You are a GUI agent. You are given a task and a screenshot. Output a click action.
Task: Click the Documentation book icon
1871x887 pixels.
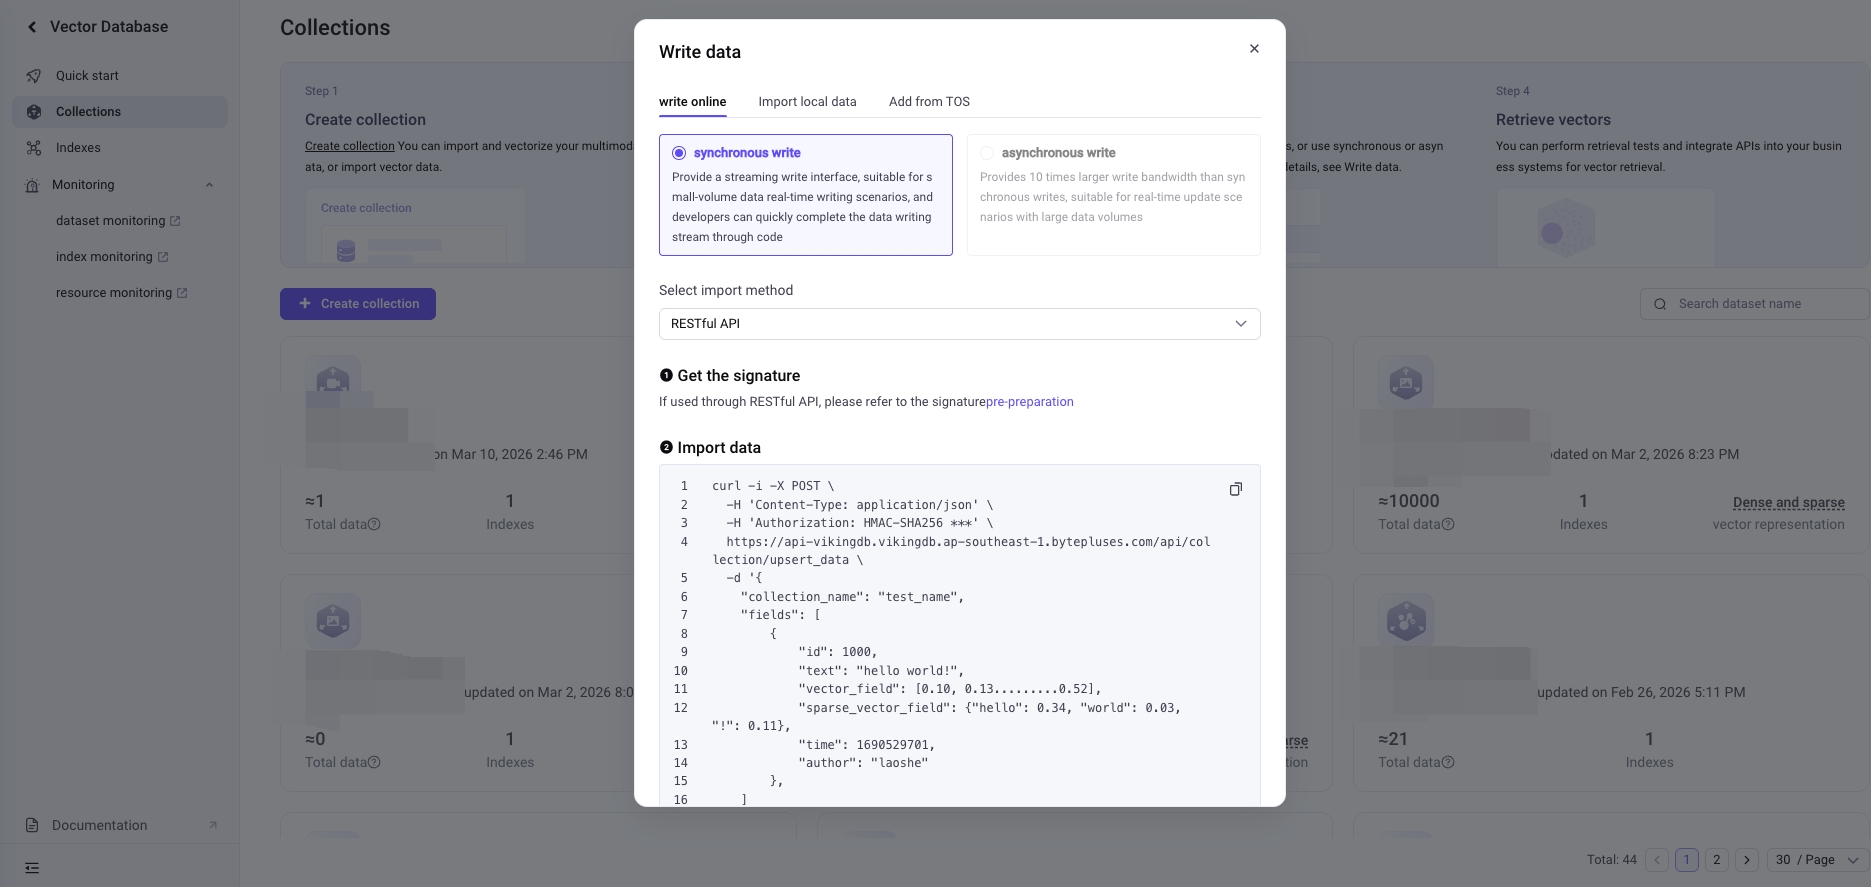click(x=32, y=825)
